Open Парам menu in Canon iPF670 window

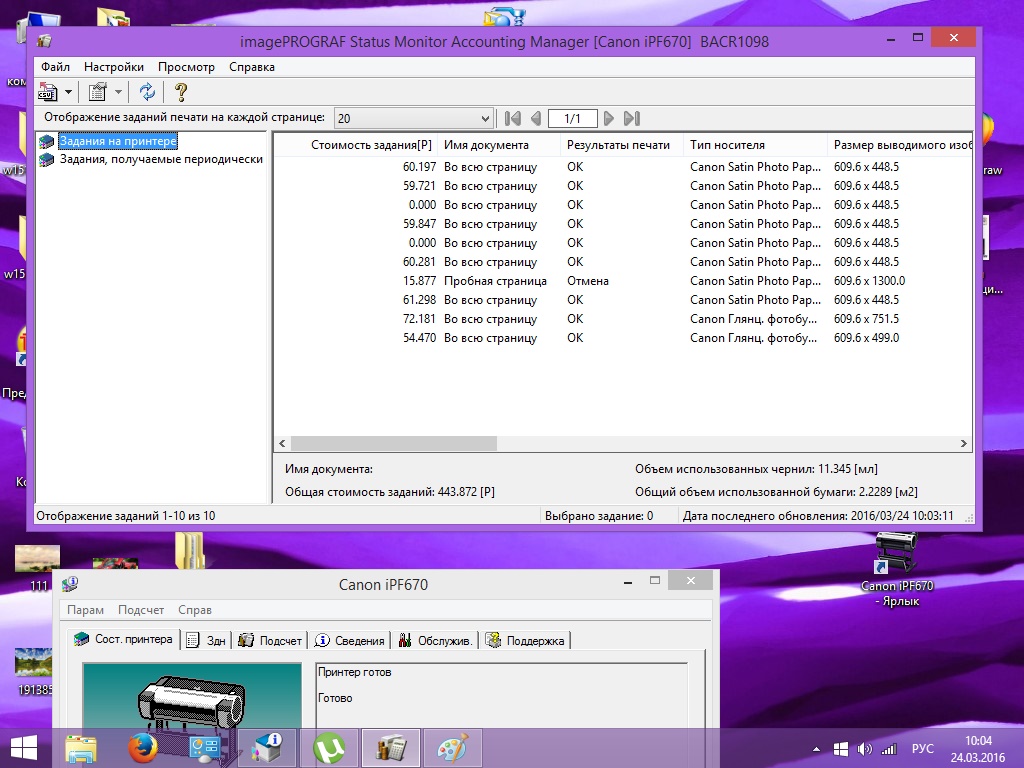coord(86,610)
